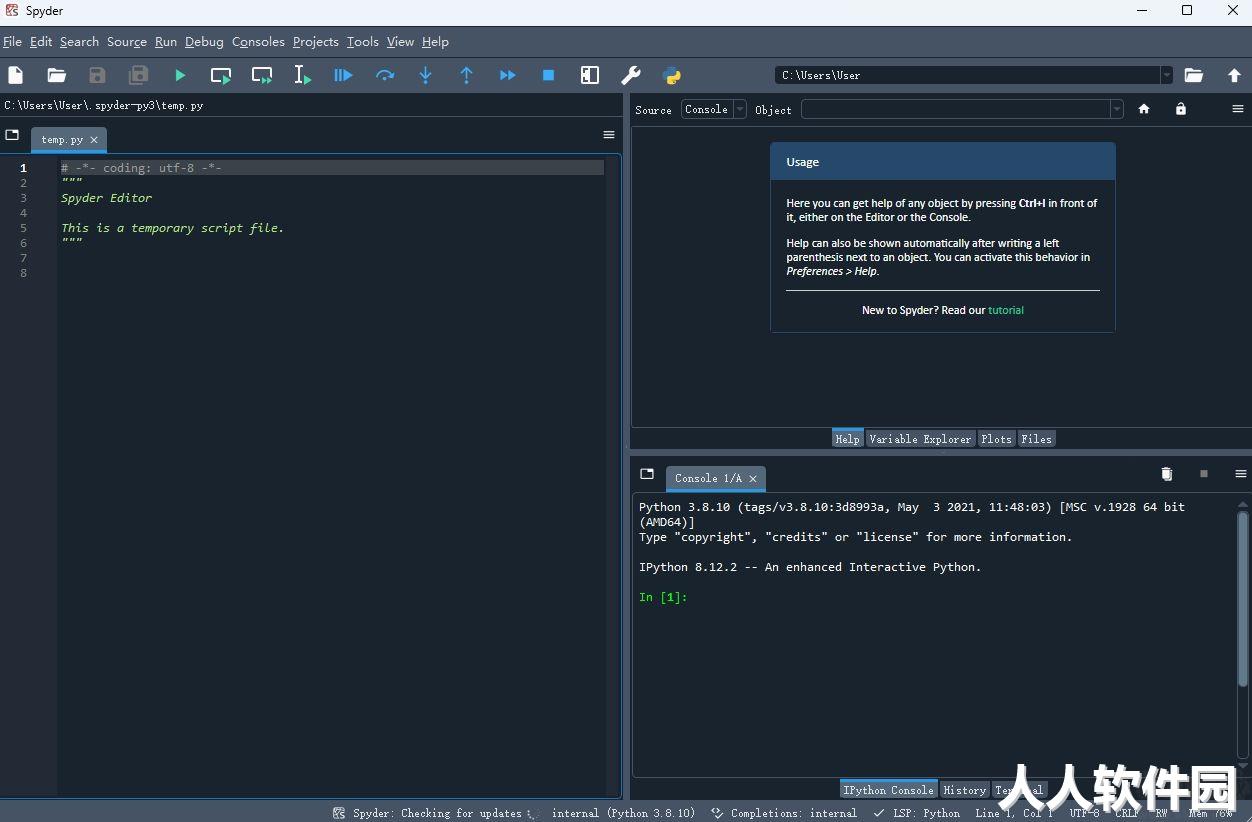Open the Help pane home icon

(1144, 109)
